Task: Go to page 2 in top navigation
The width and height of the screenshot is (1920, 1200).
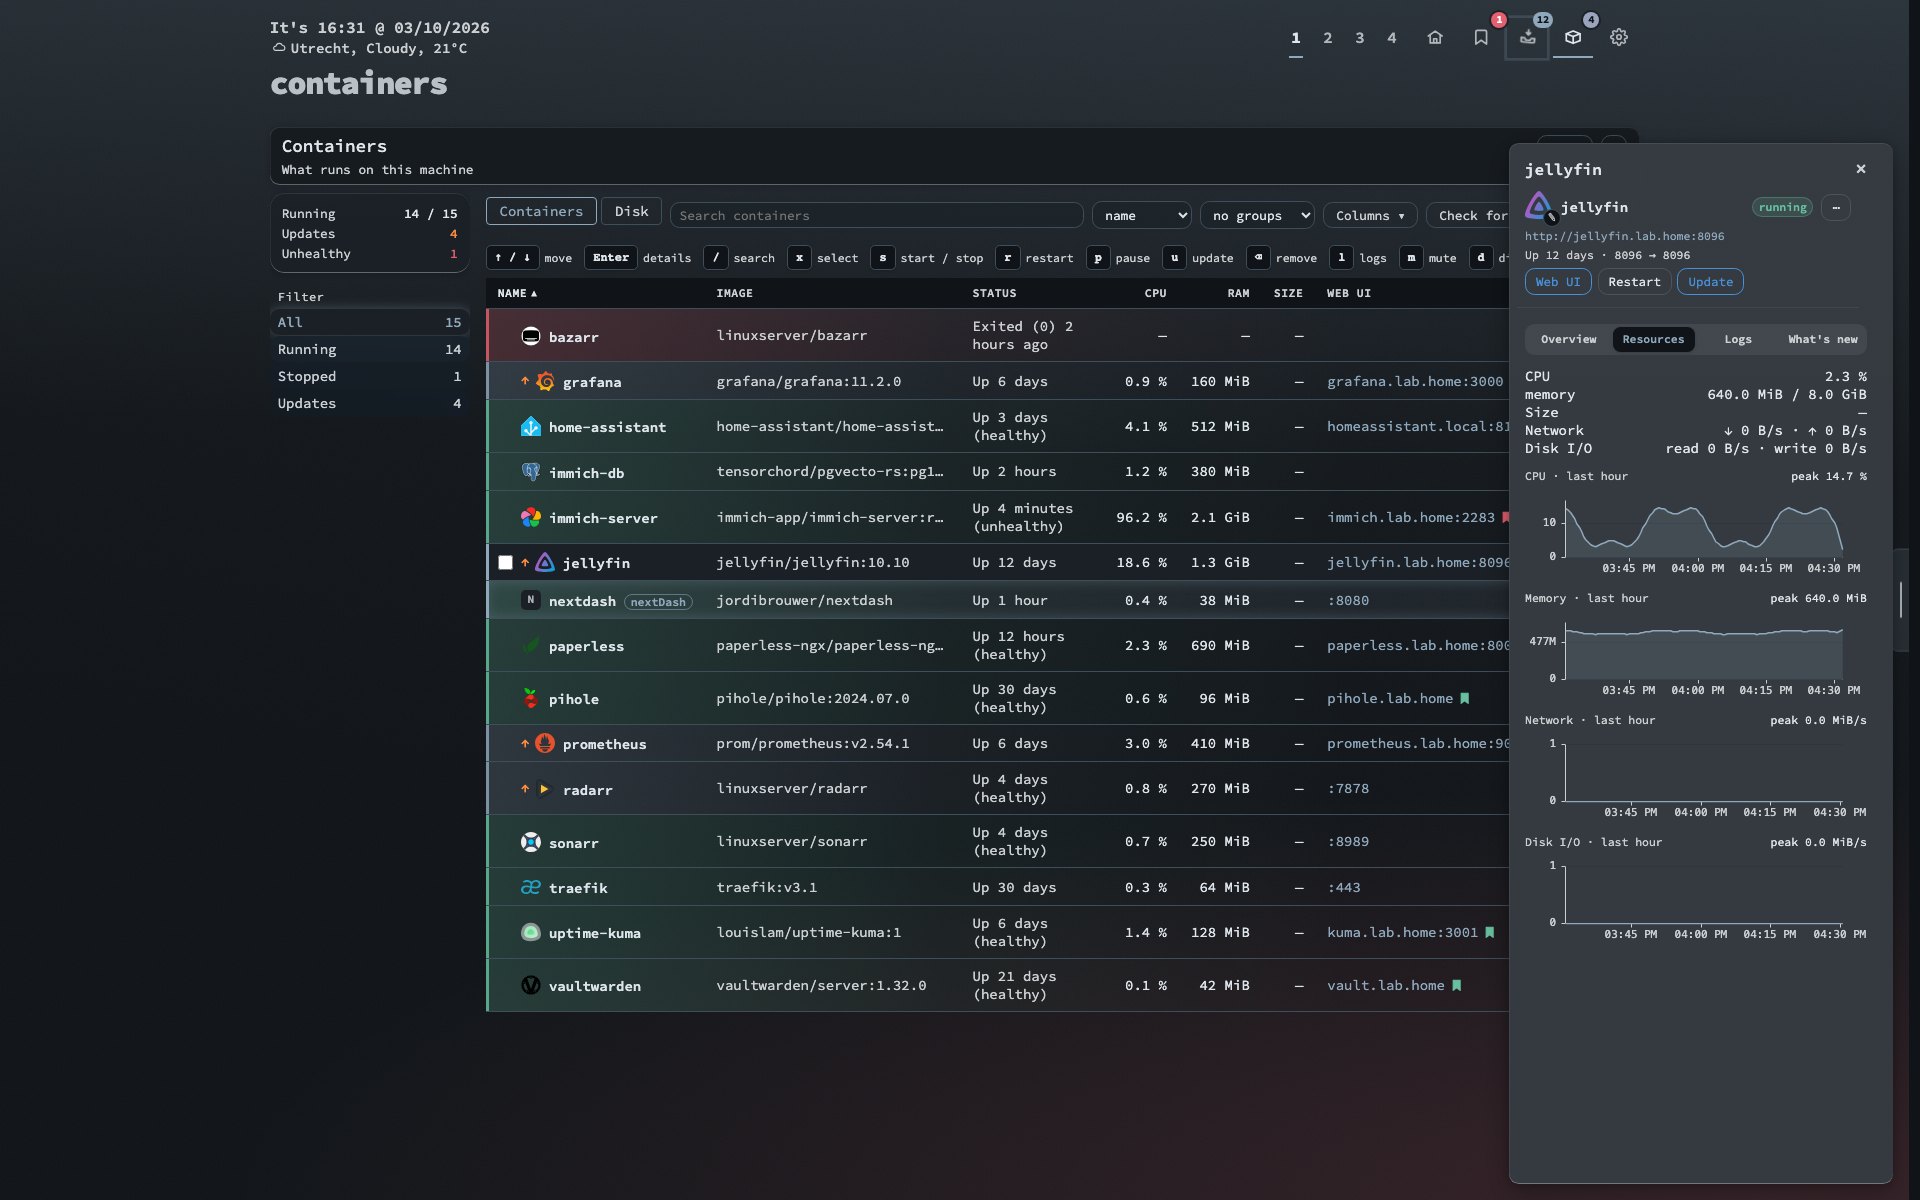Action: (x=1327, y=38)
